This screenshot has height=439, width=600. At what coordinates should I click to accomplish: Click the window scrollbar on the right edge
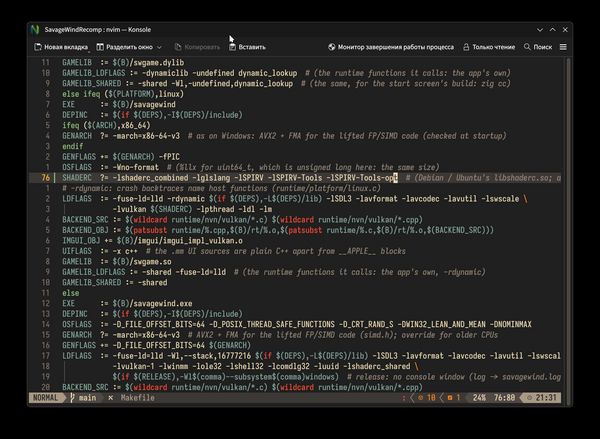pyautogui.click(x=569, y=226)
